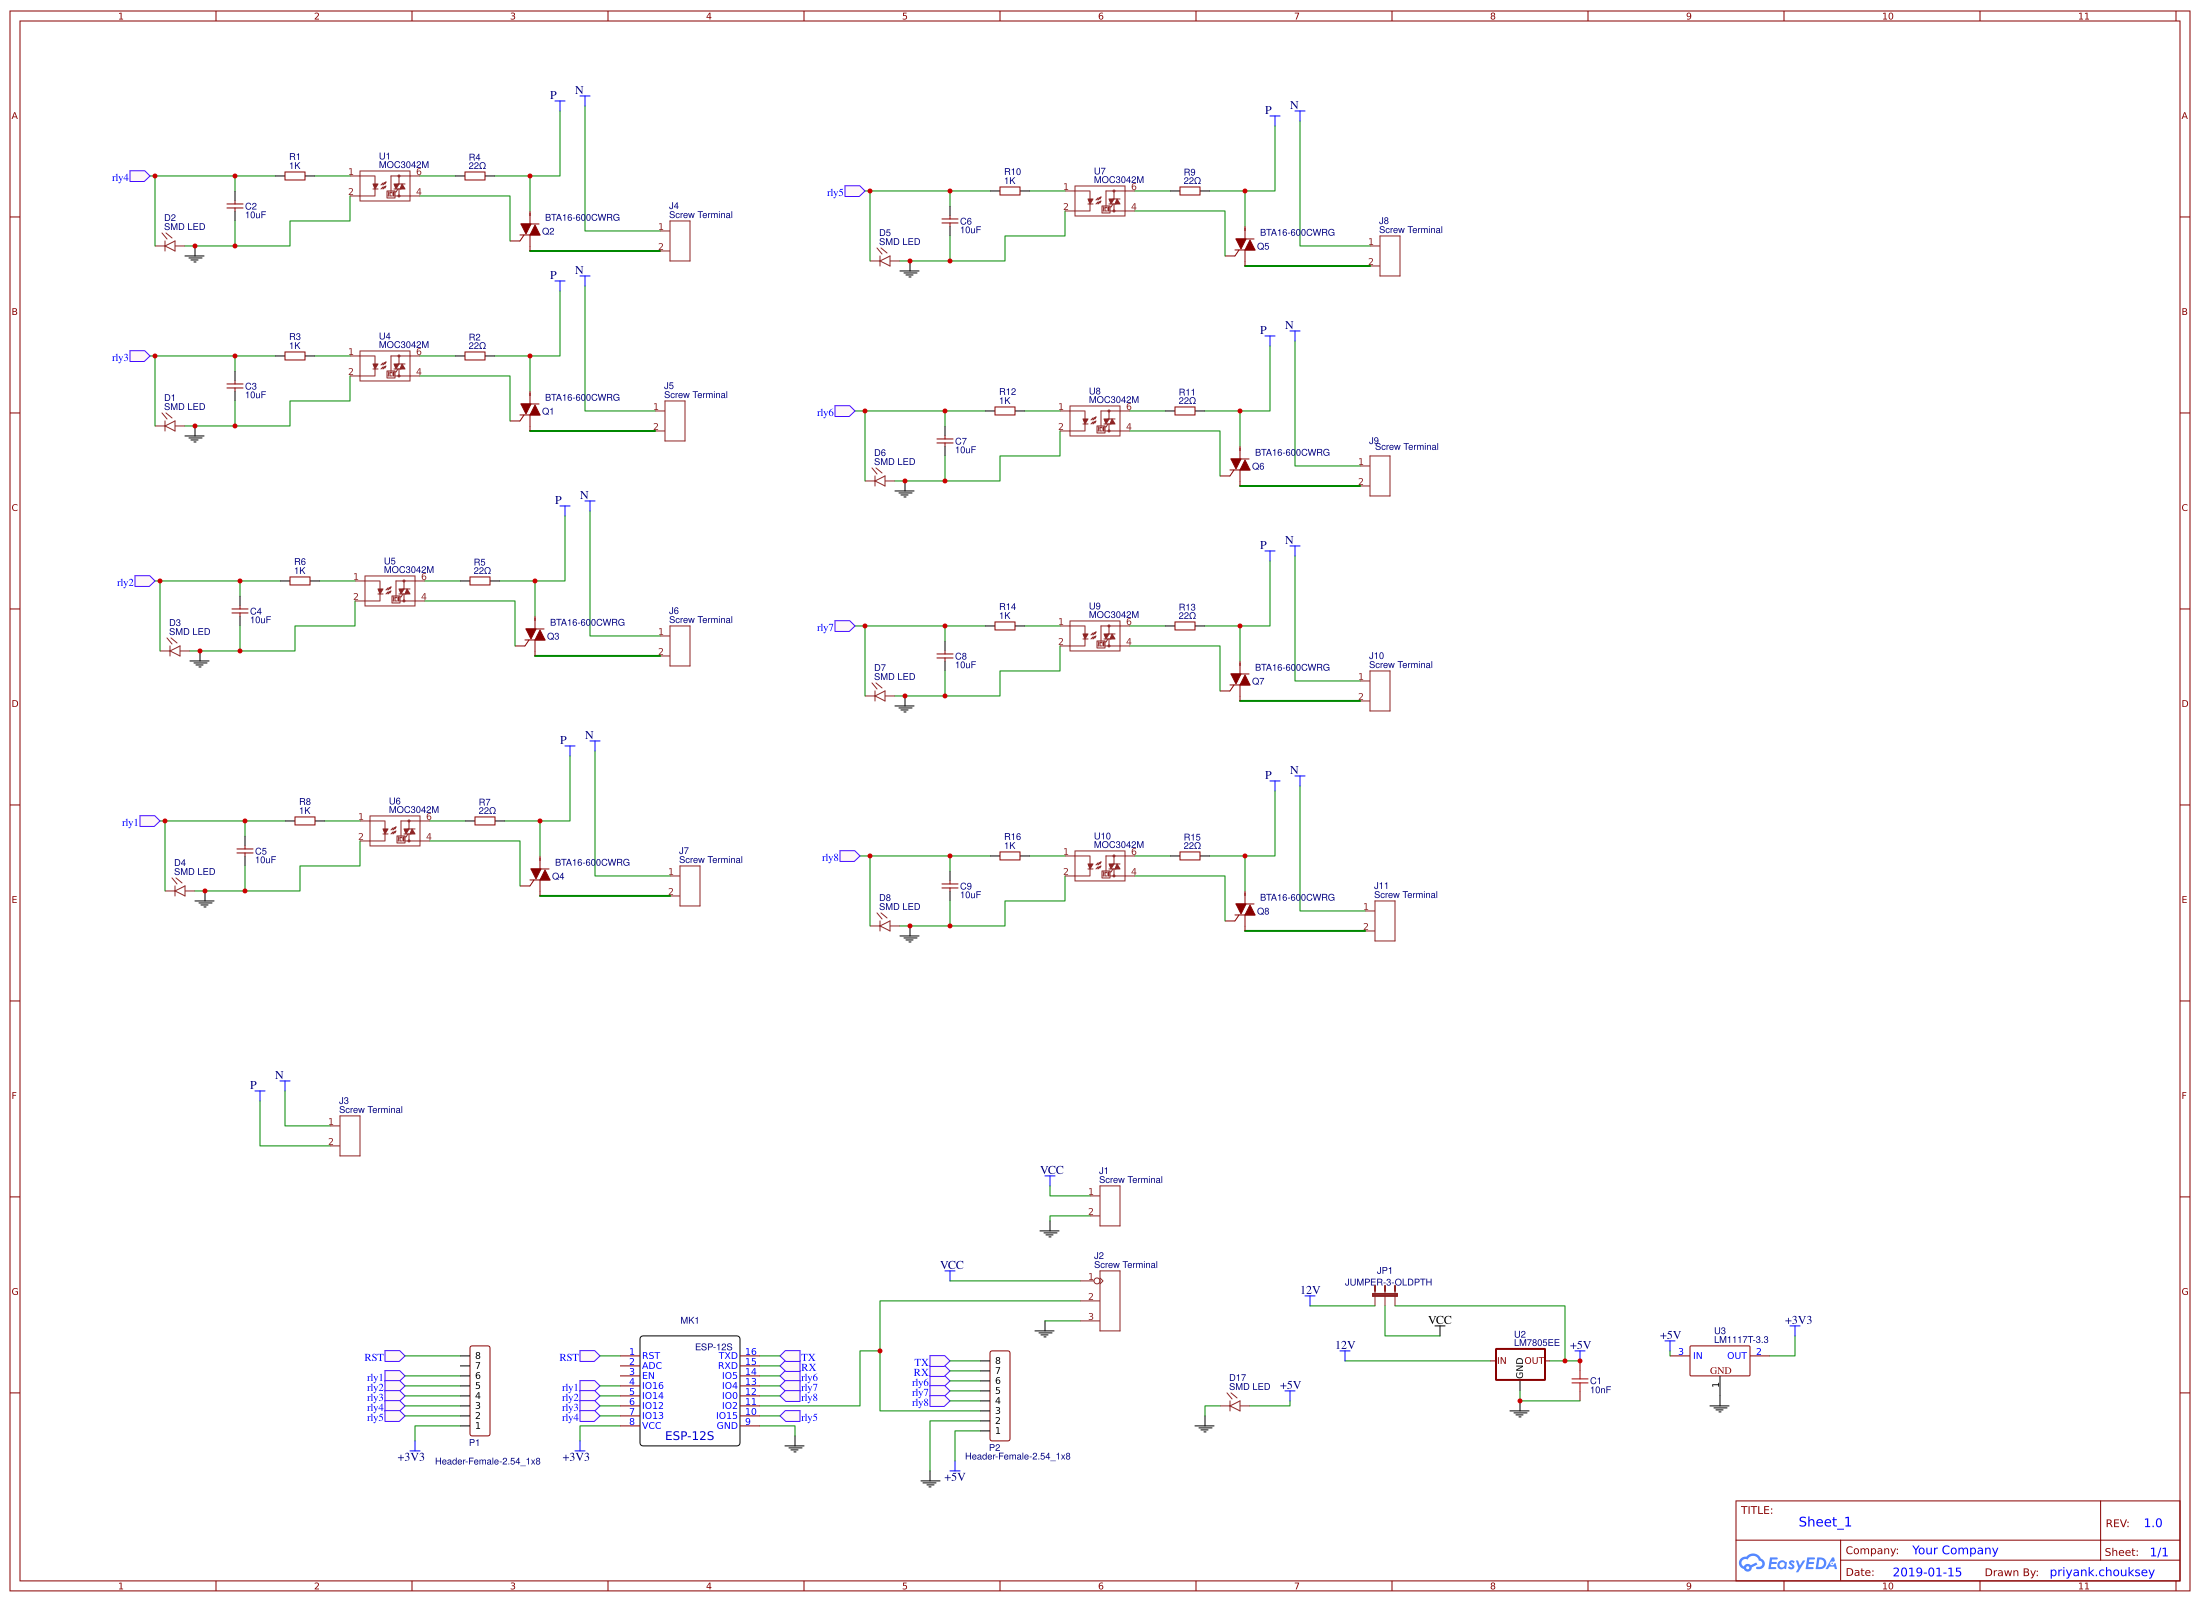Click the P2 female header symbol
This screenshot has width=2200, height=1601.
tap(999, 1396)
